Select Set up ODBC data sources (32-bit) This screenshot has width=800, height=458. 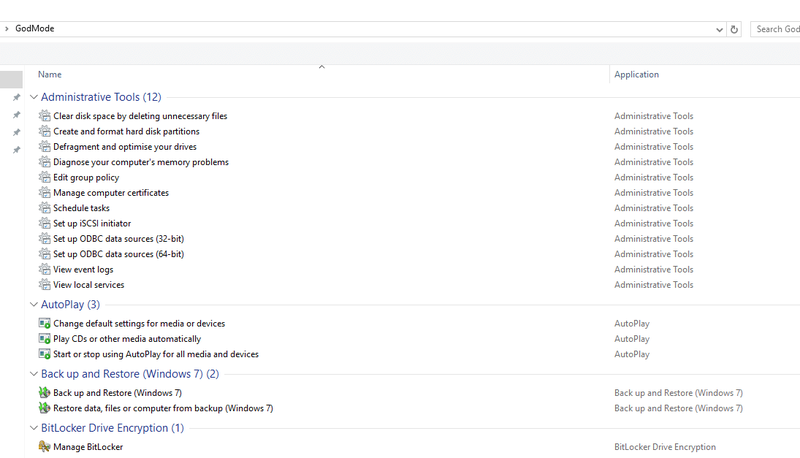(119, 238)
